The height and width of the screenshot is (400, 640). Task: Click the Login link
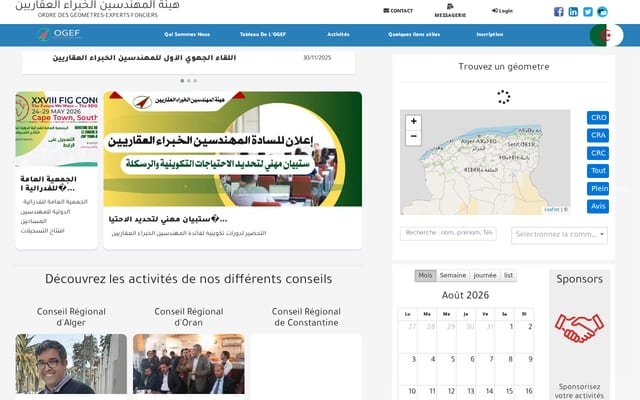(x=502, y=11)
